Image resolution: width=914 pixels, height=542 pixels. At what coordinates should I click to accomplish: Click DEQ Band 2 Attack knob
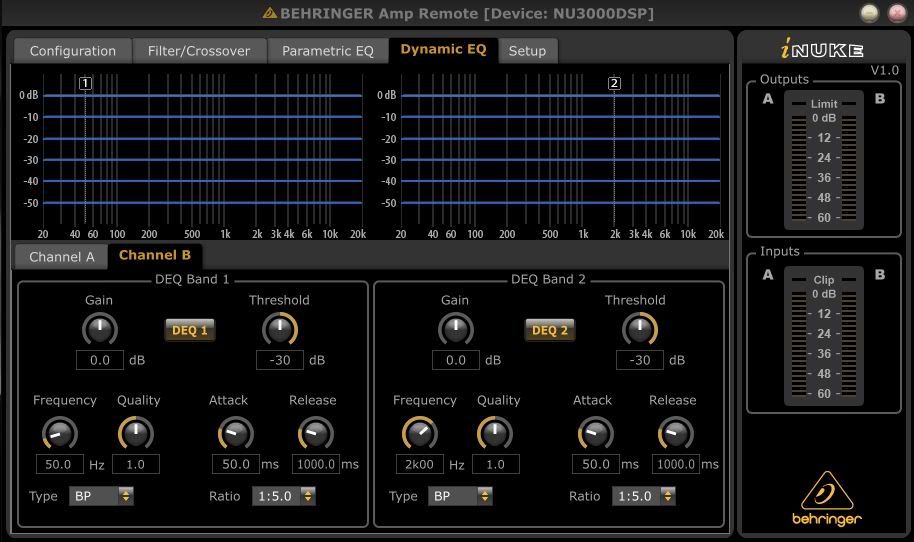coord(596,434)
